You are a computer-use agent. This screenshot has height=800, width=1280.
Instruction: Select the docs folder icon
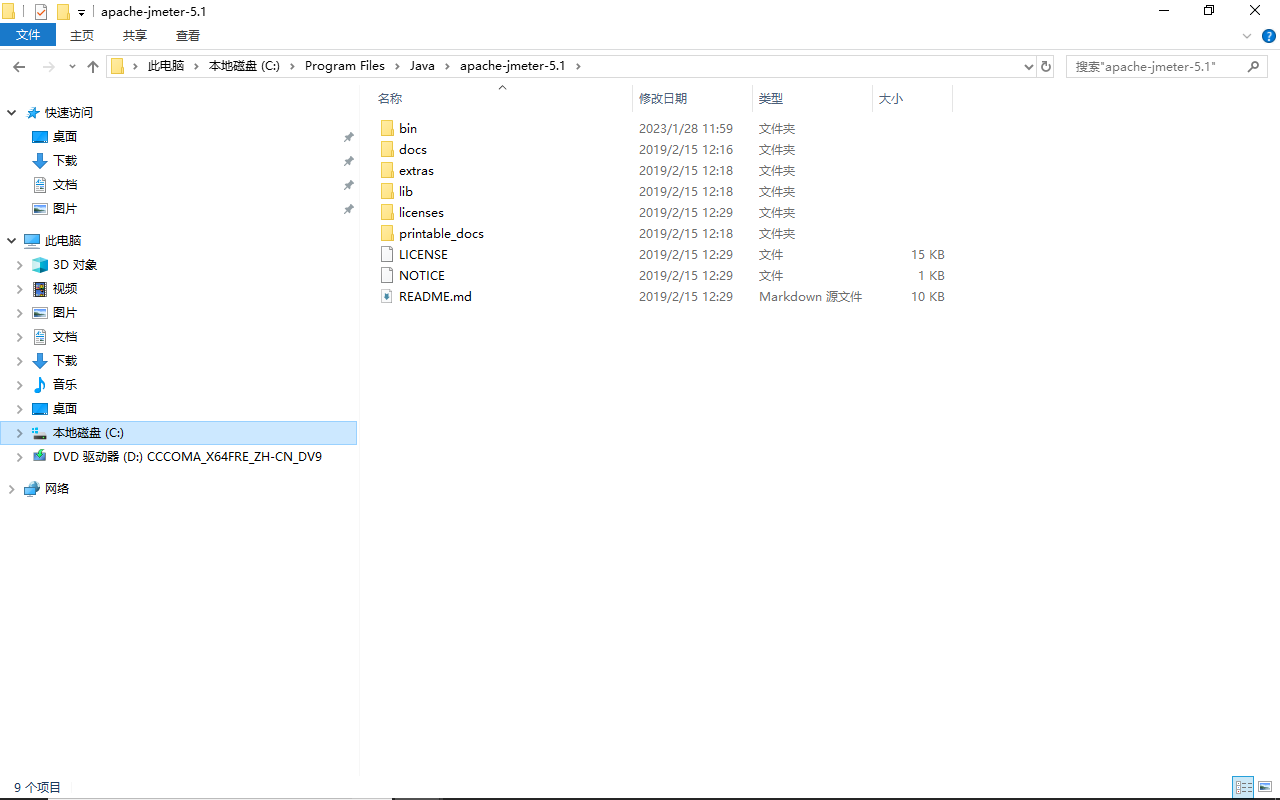click(387, 149)
